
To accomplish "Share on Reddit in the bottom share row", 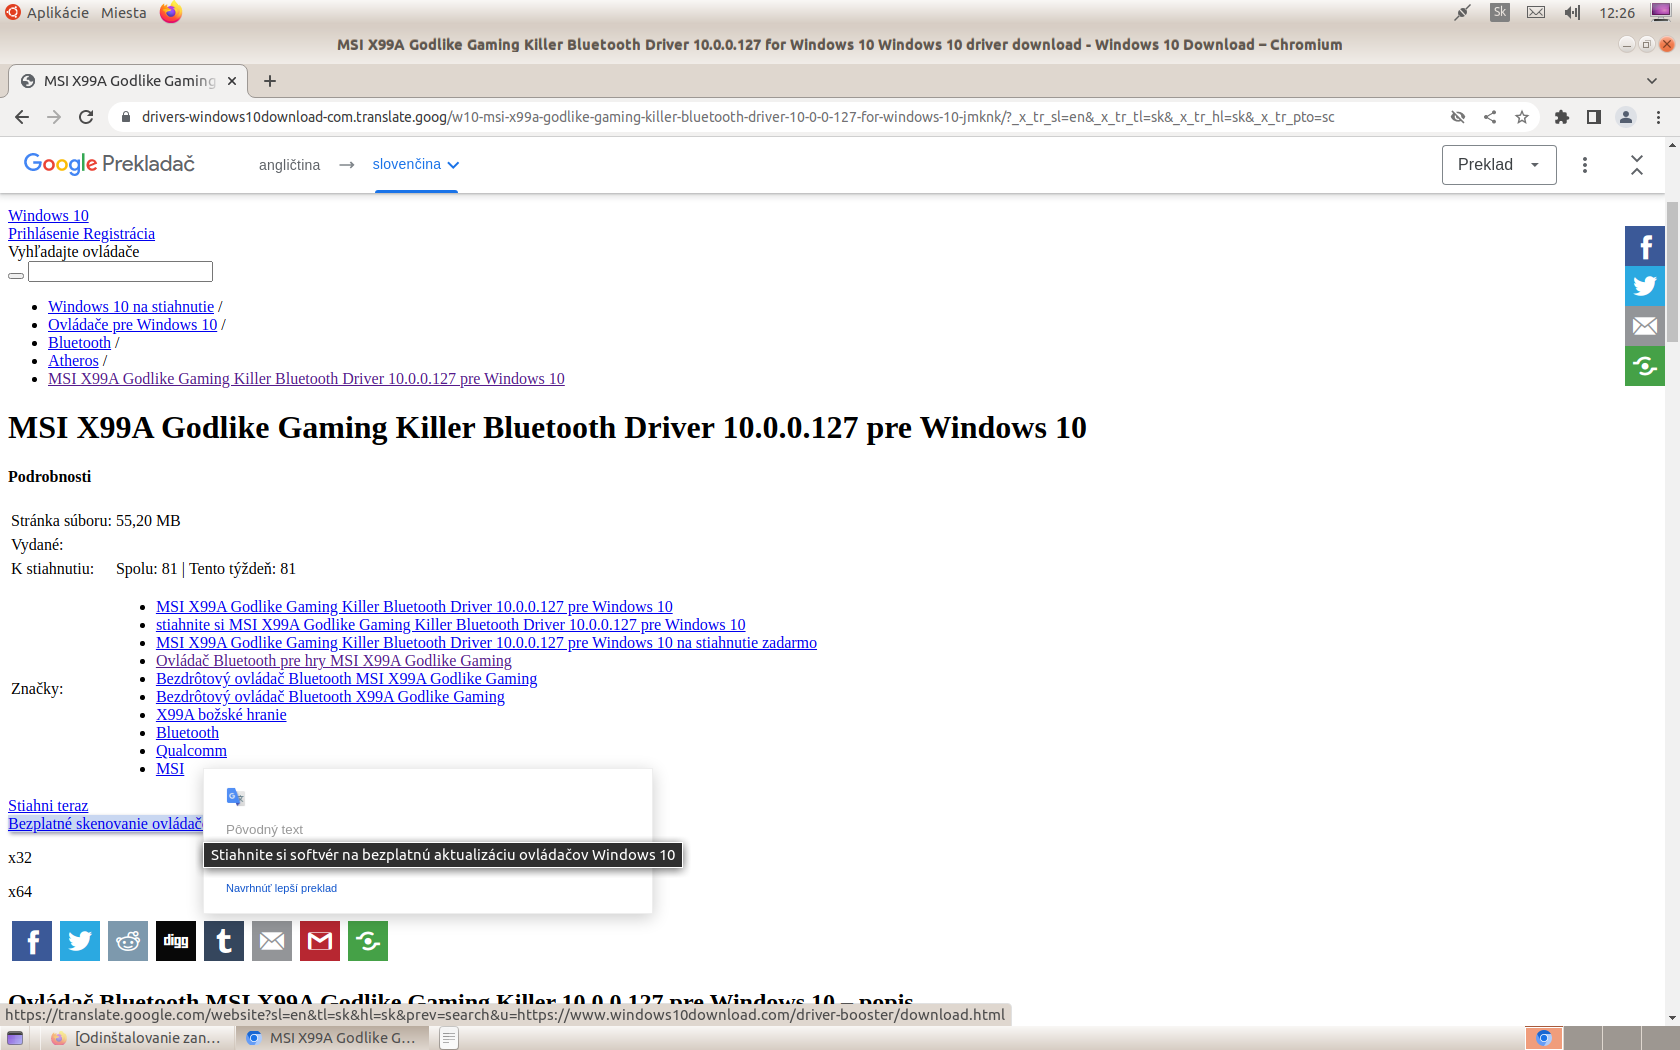I will tap(128, 941).
